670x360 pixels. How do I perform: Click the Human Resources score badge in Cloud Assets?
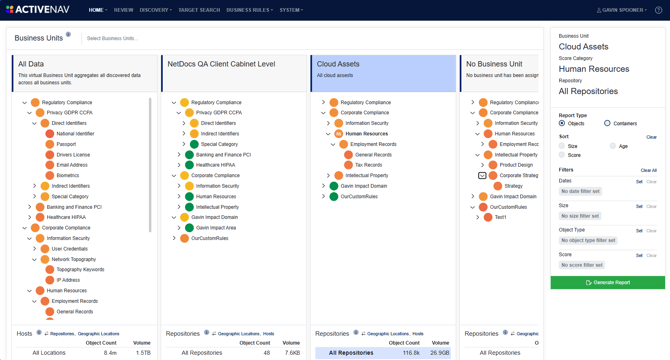pyautogui.click(x=339, y=134)
